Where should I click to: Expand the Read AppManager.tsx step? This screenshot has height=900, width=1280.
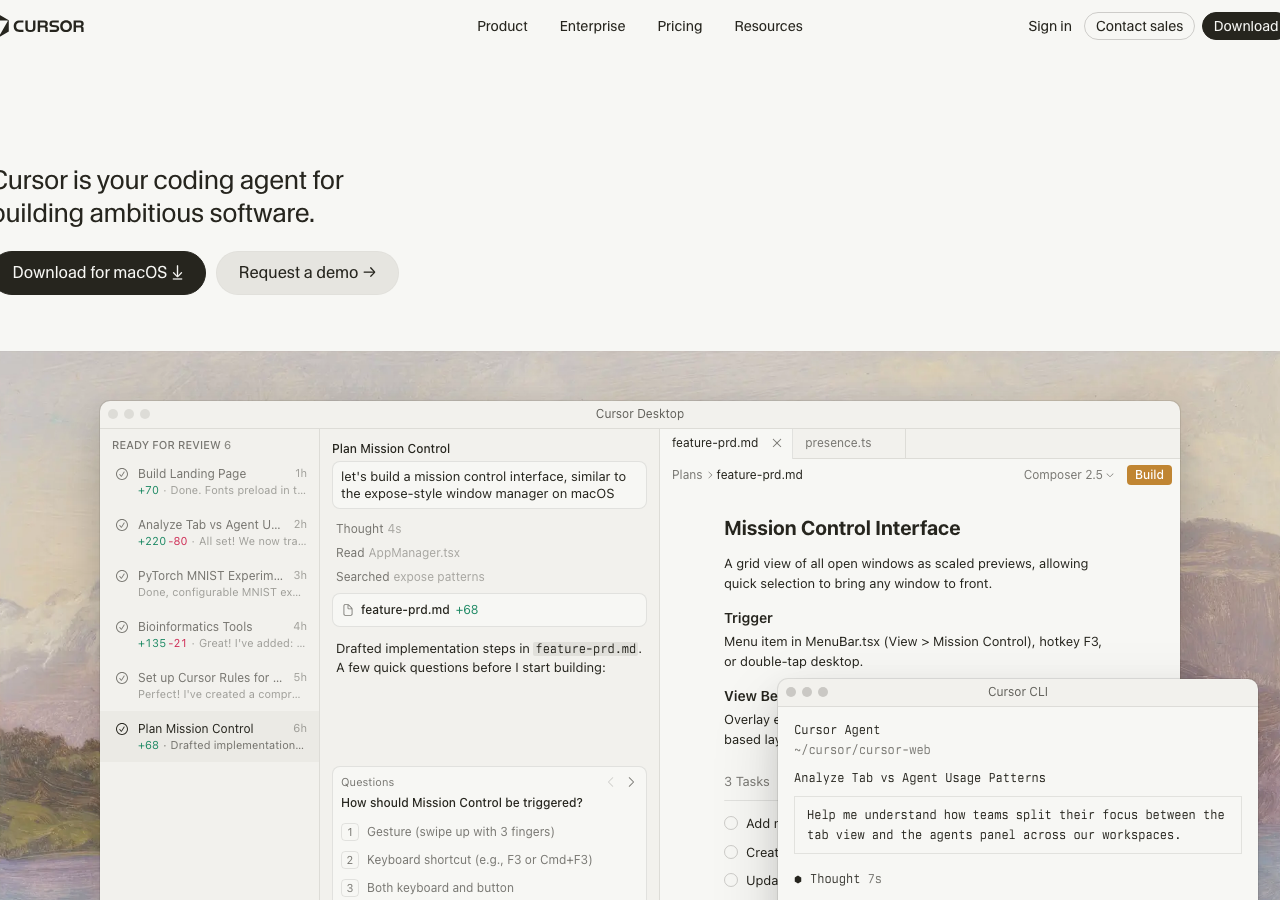pyautogui.click(x=398, y=553)
